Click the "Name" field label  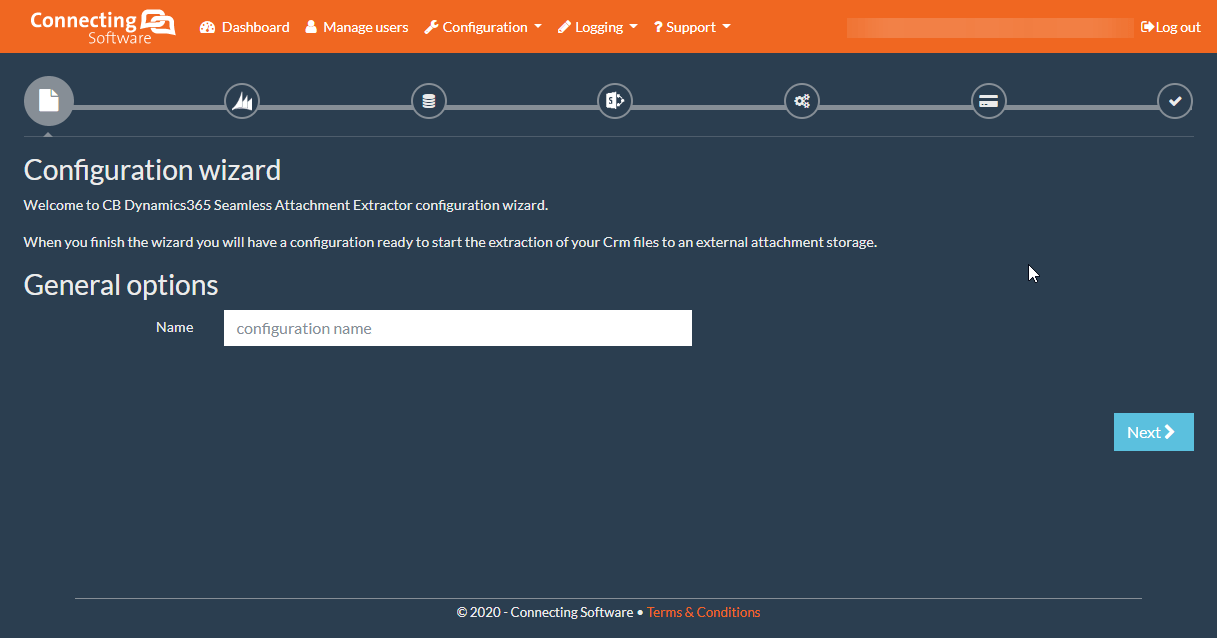(175, 327)
